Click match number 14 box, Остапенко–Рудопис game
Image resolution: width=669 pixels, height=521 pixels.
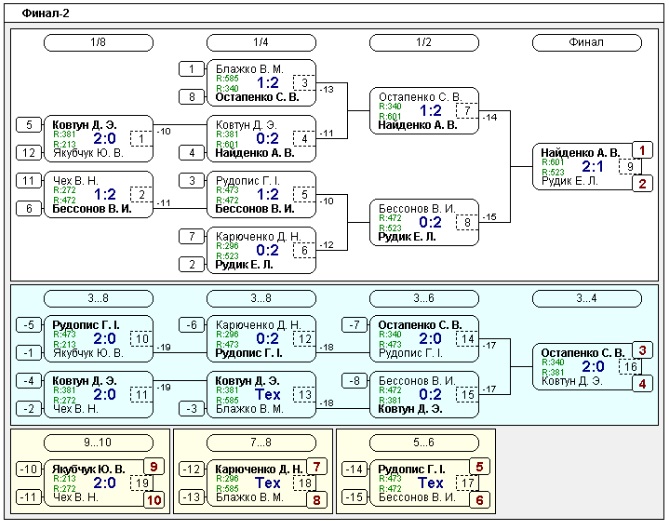(467, 339)
